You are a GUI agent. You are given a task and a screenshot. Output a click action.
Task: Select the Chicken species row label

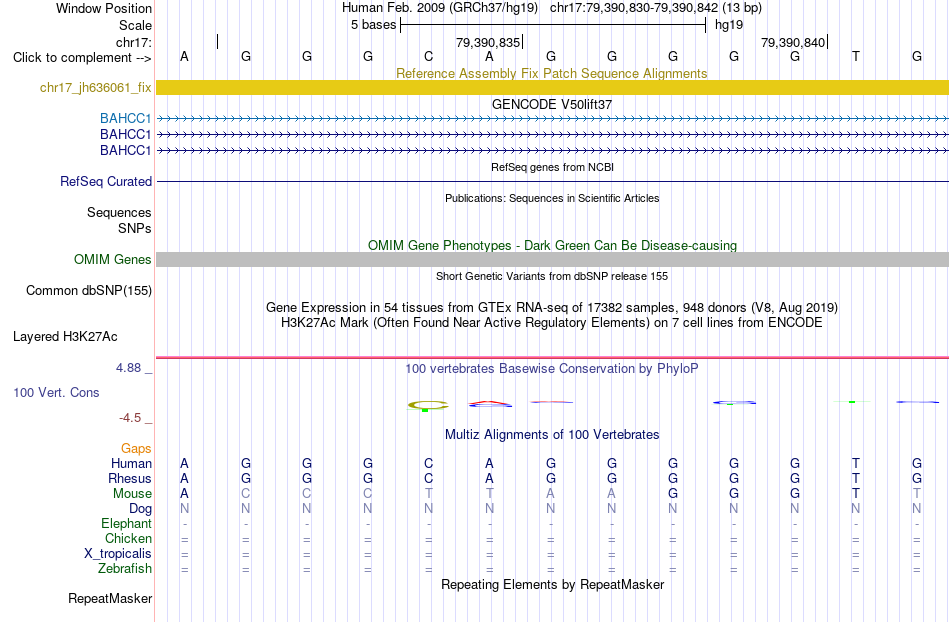tap(128, 538)
